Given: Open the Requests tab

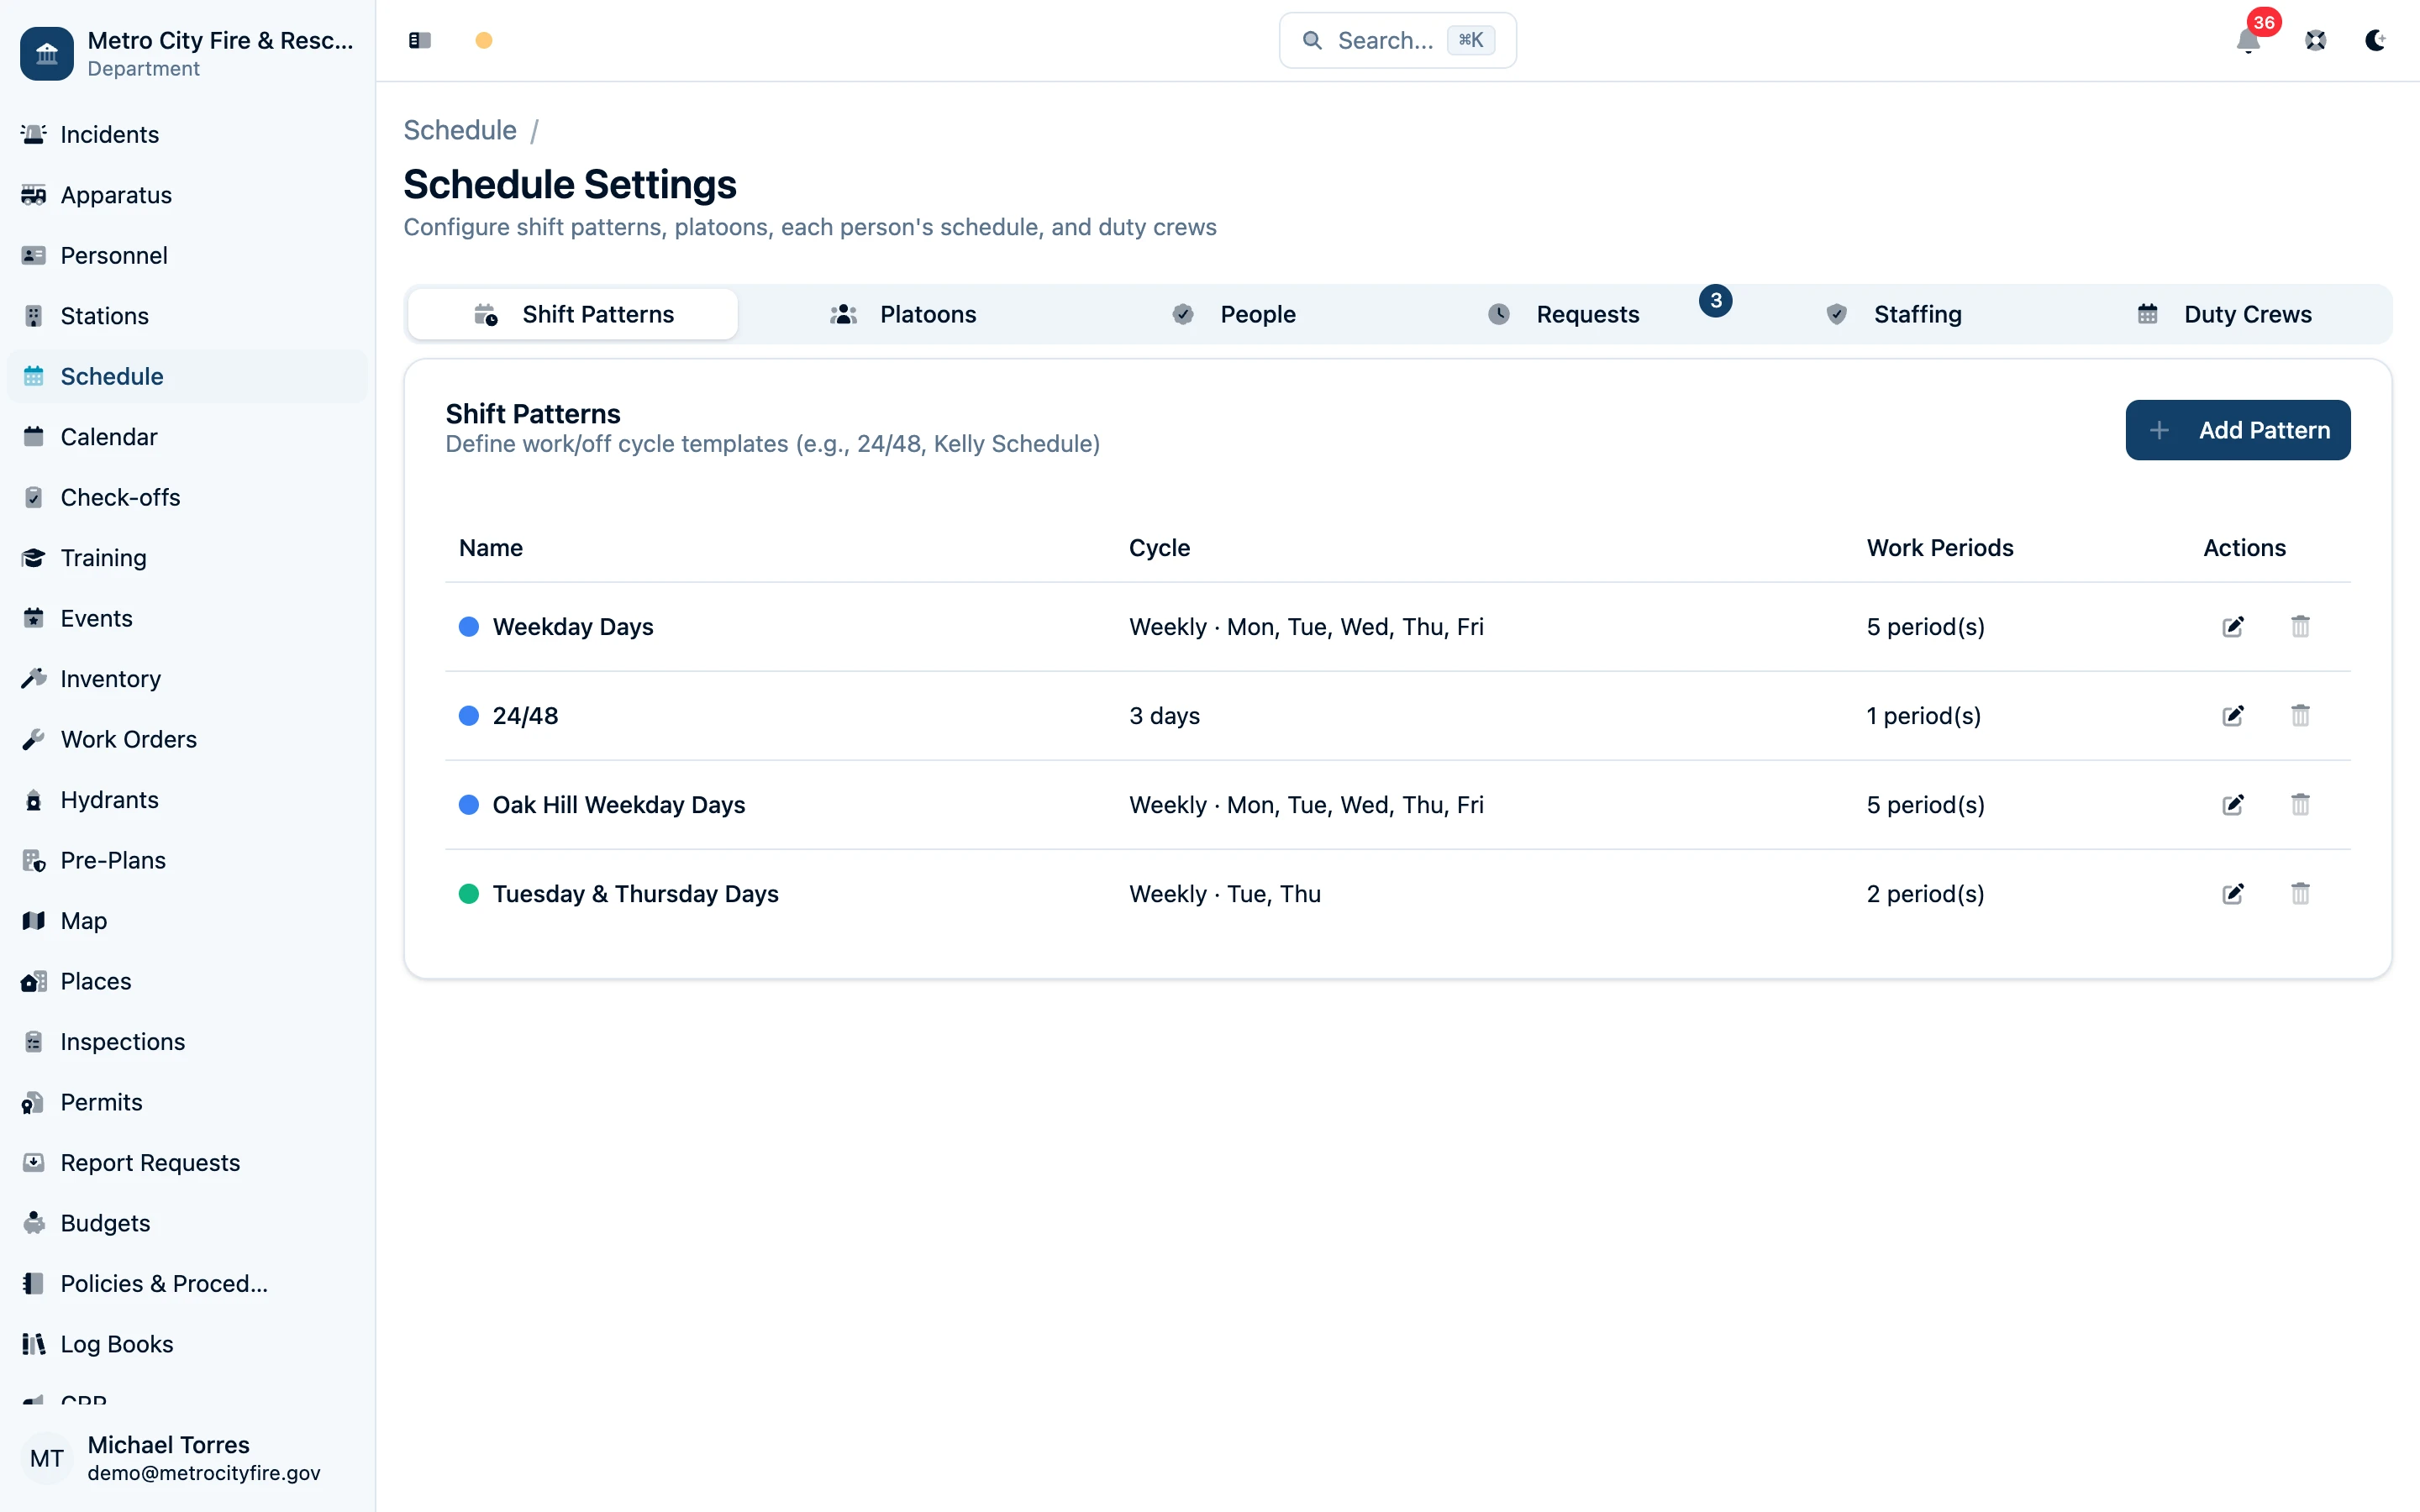Looking at the screenshot, I should click(x=1563, y=314).
